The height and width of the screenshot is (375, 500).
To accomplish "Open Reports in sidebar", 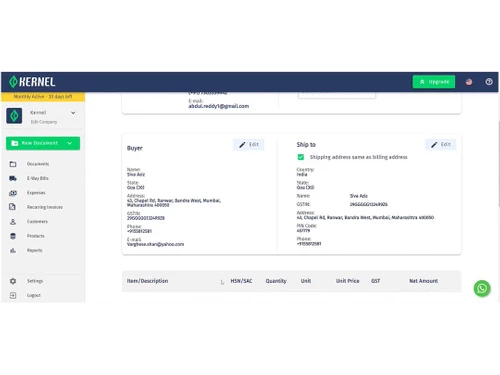I will 34,250.
